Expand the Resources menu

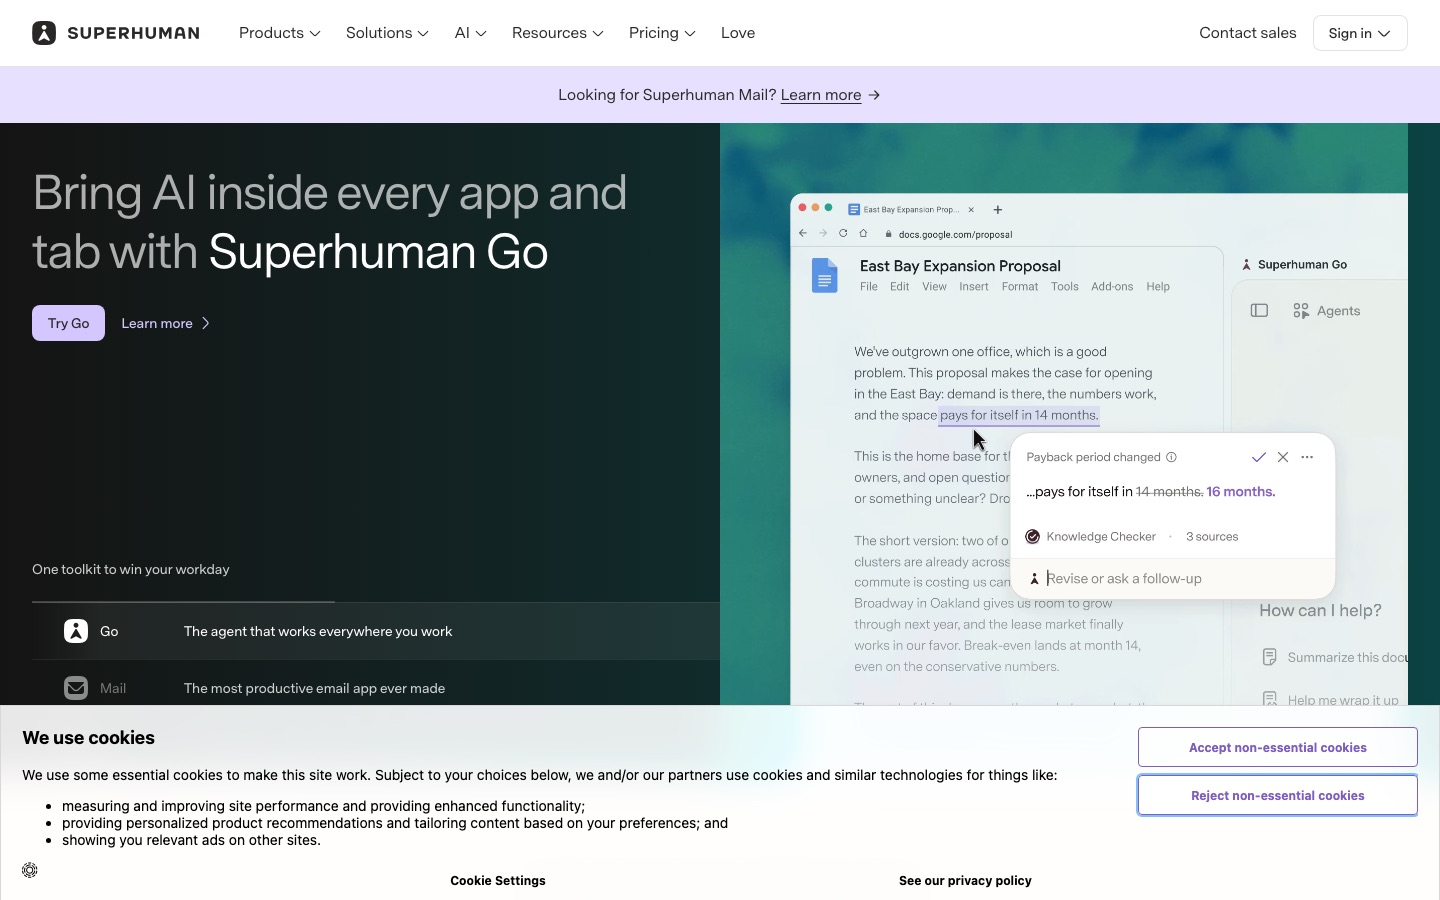click(x=558, y=33)
